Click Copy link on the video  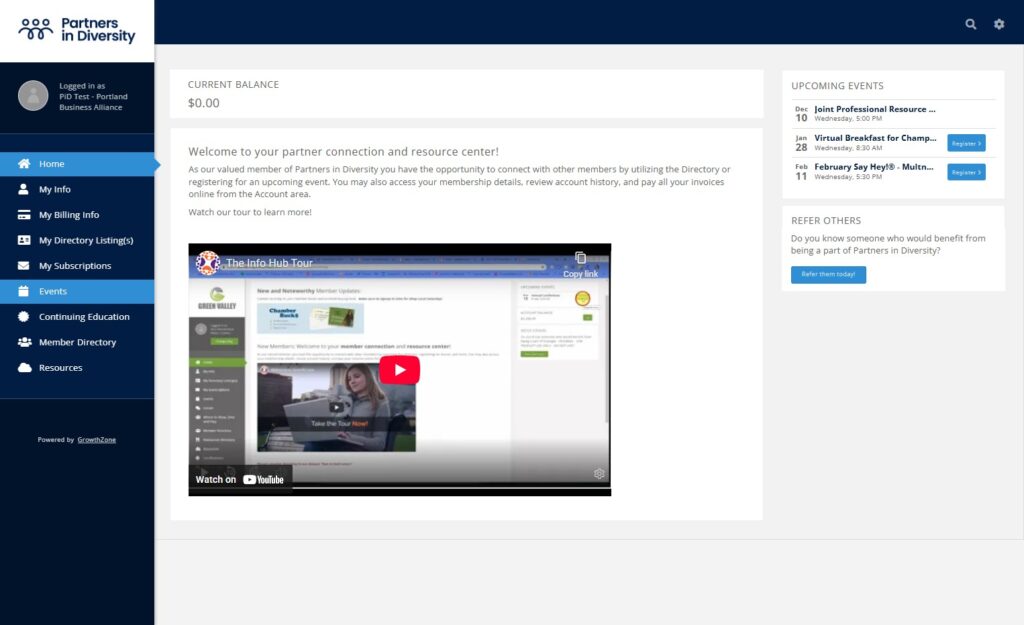580,265
